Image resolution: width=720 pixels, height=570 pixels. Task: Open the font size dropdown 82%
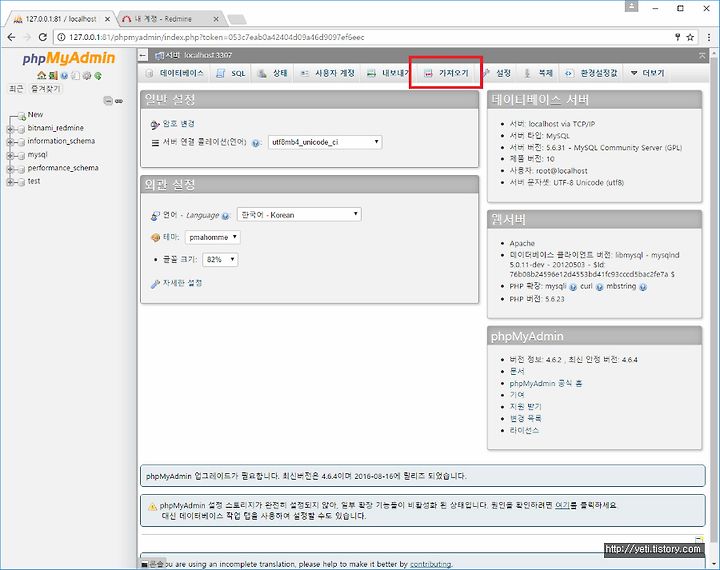(x=220, y=260)
